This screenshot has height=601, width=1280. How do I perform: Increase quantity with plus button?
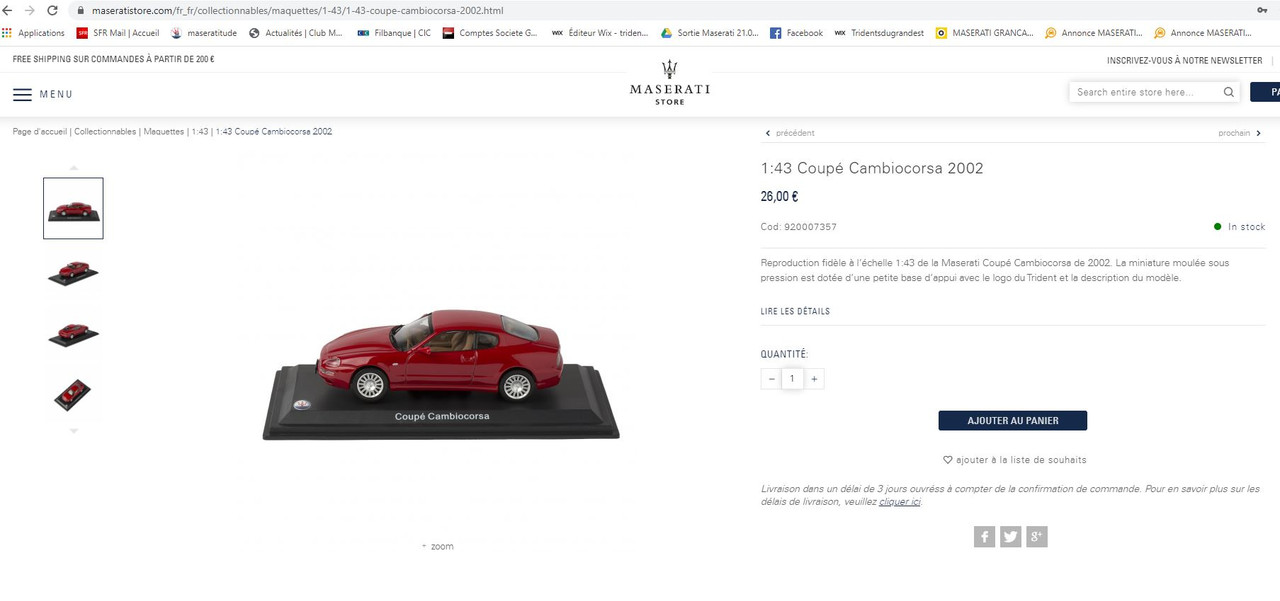coord(814,379)
